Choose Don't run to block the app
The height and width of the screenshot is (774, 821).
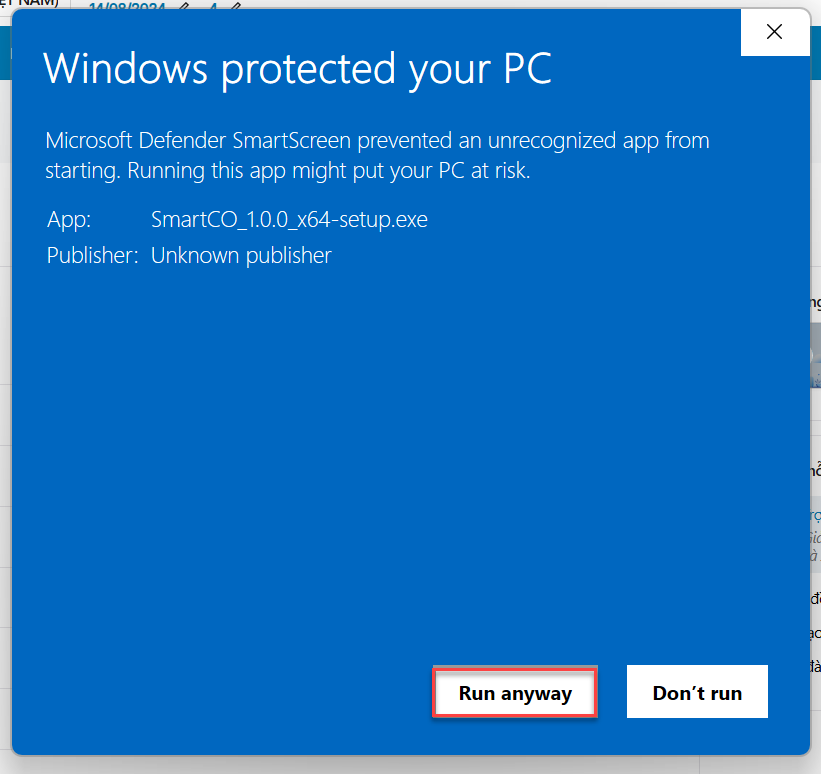(x=697, y=693)
